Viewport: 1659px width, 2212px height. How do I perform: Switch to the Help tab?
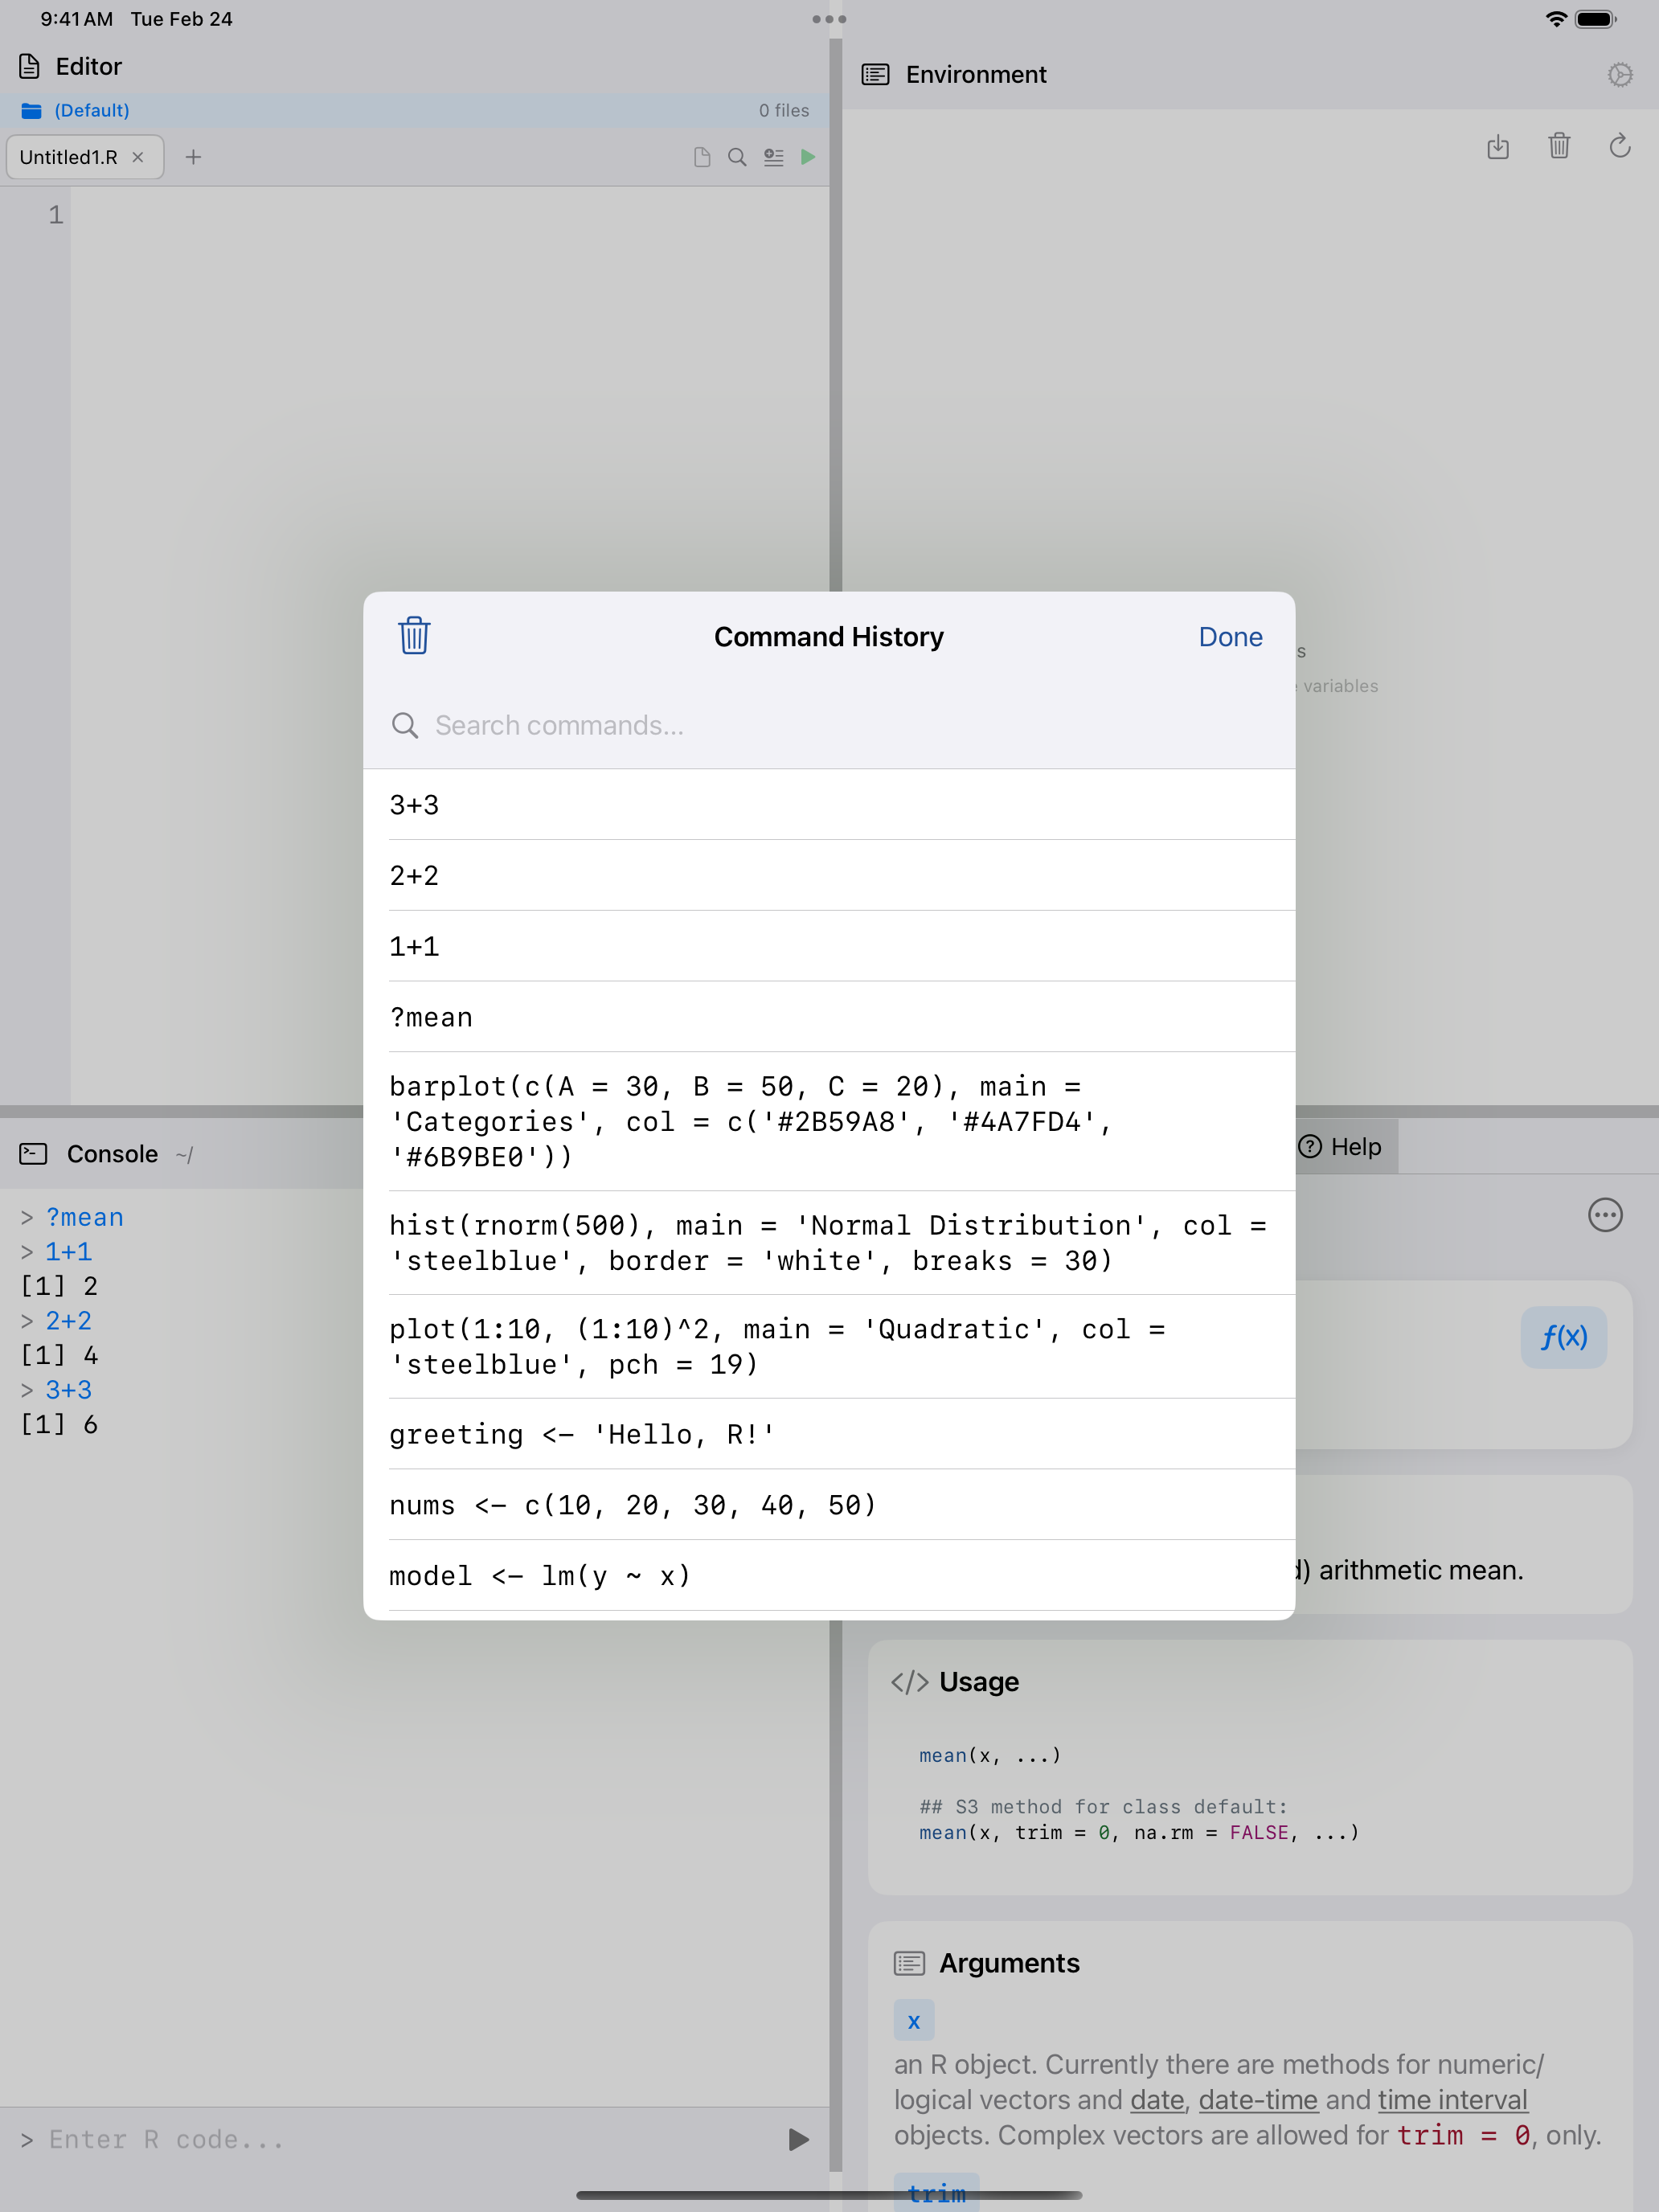tap(1341, 1147)
